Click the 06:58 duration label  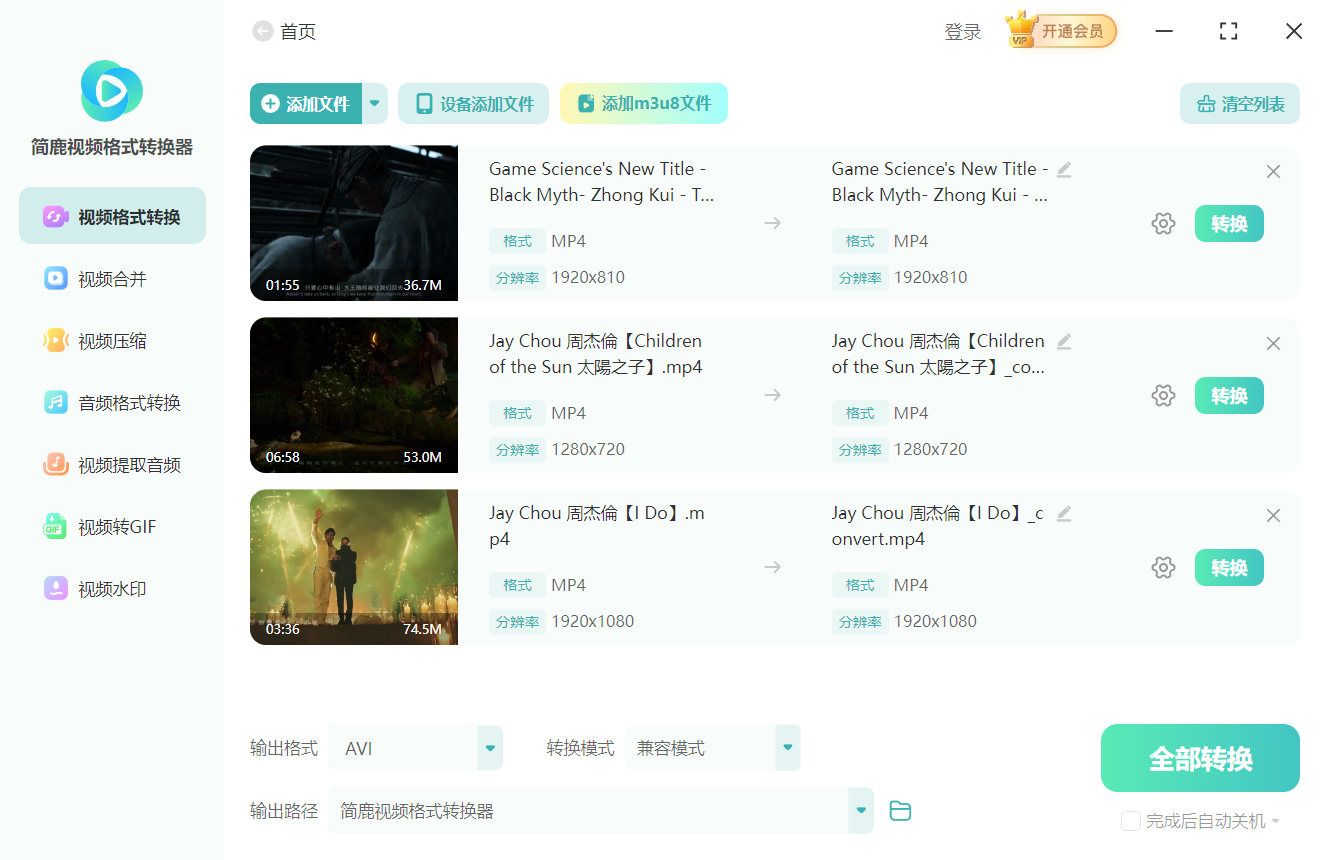(x=283, y=457)
